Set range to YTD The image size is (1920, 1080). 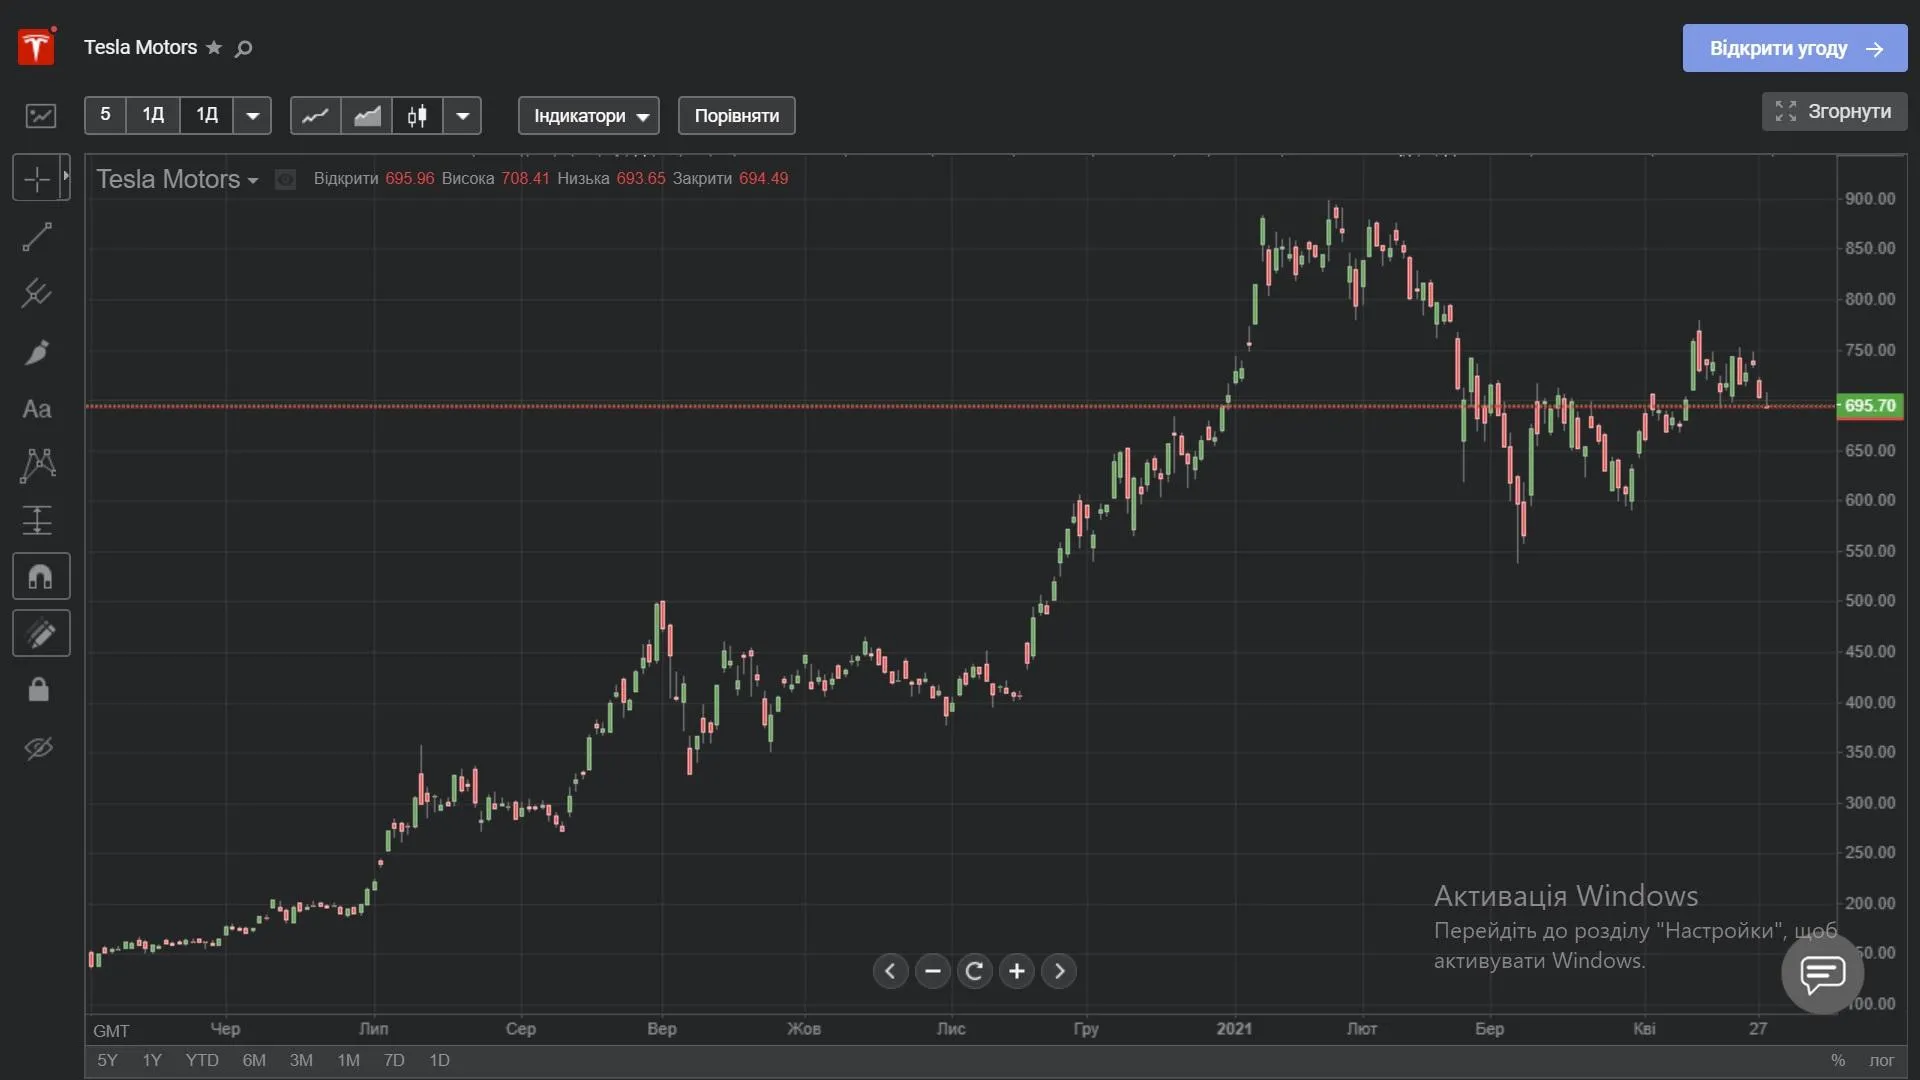point(202,1060)
